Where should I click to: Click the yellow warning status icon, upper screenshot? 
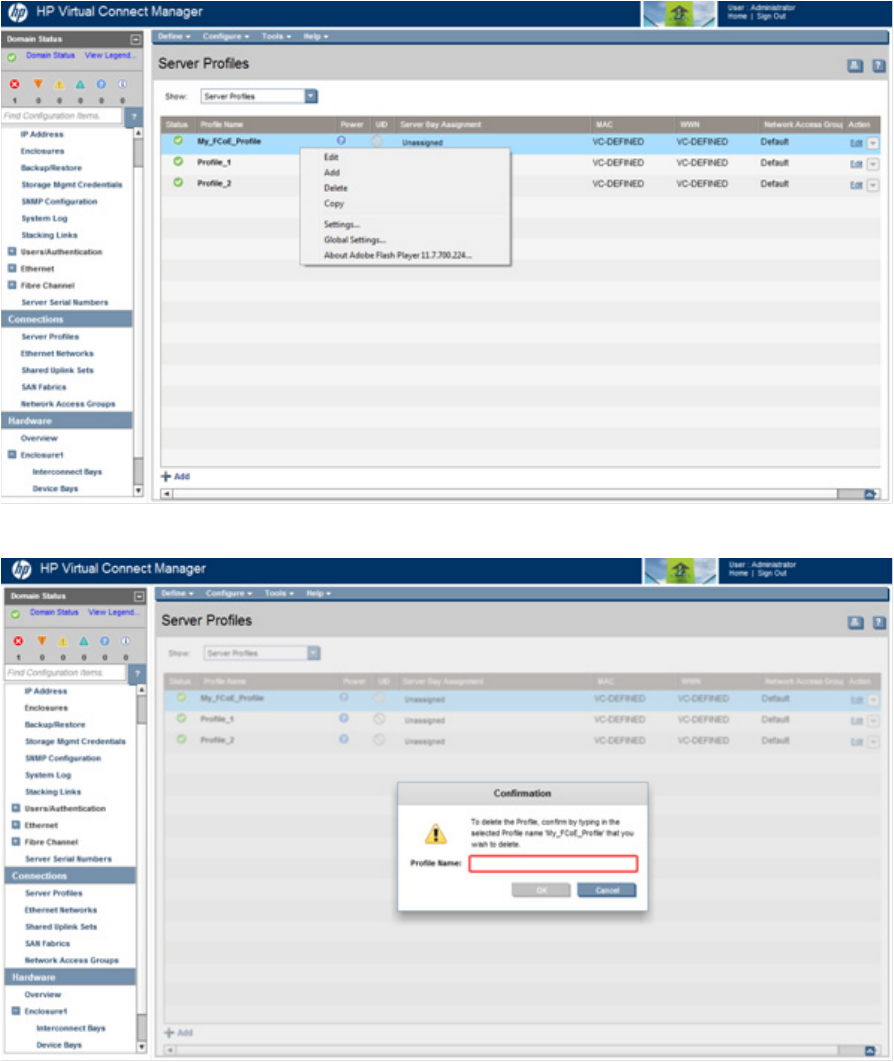pos(59,84)
